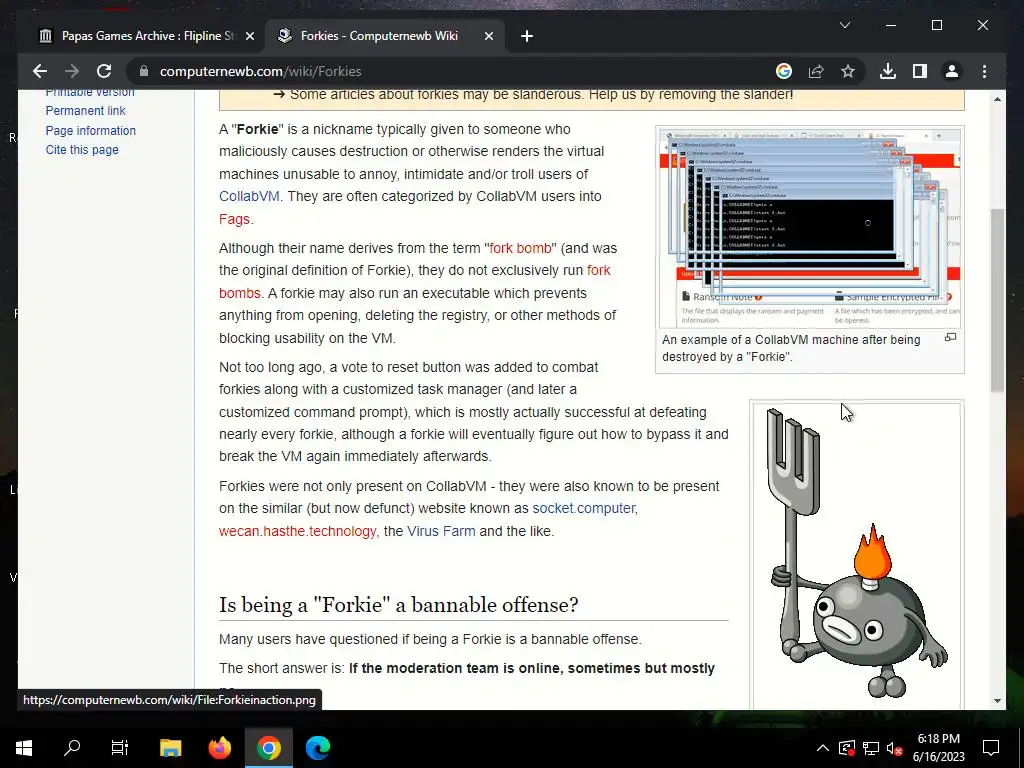Click the address bar URL
Viewport: 1024px width, 768px height.
point(261,71)
